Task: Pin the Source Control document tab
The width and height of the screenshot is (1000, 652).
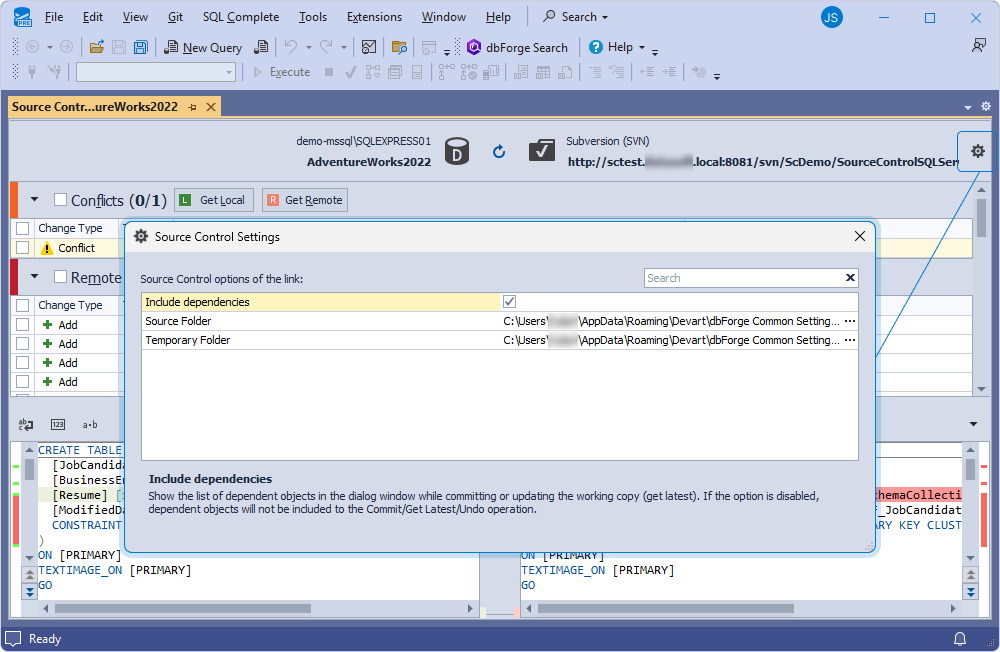Action: [193, 107]
